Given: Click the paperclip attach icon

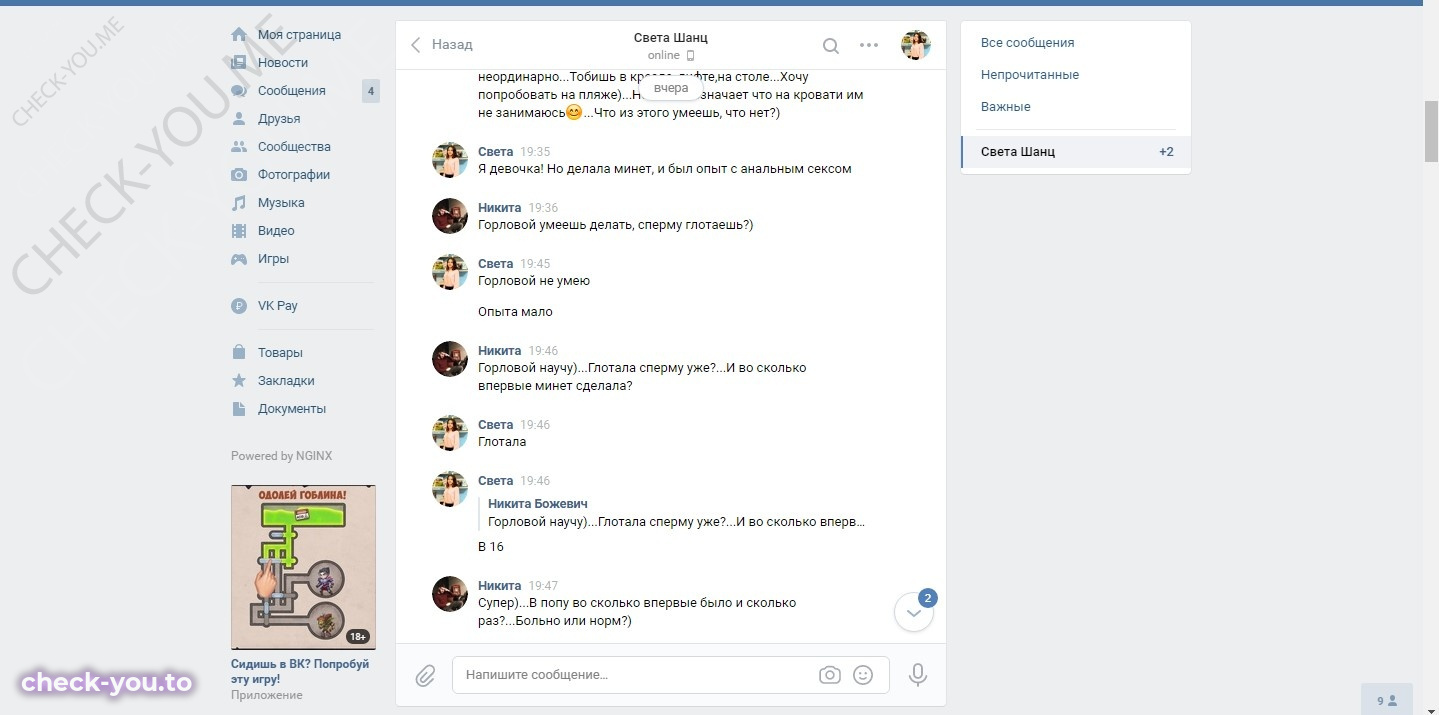Looking at the screenshot, I should click(425, 676).
